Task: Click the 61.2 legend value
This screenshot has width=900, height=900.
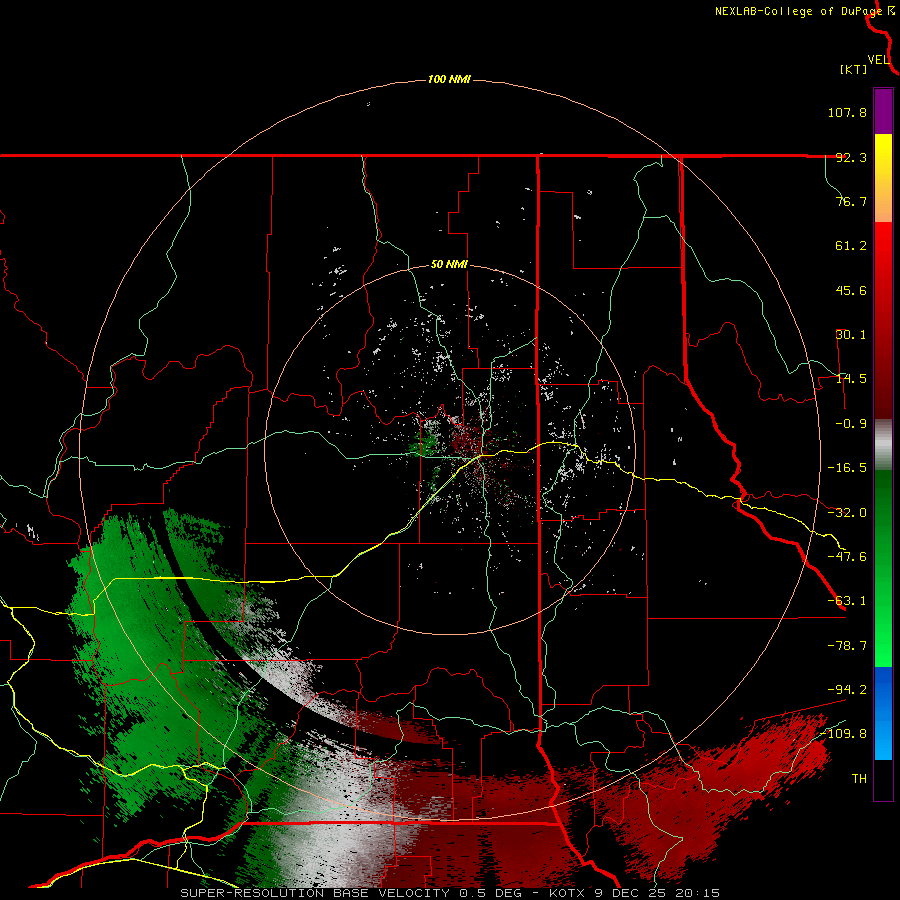Action: tap(851, 246)
